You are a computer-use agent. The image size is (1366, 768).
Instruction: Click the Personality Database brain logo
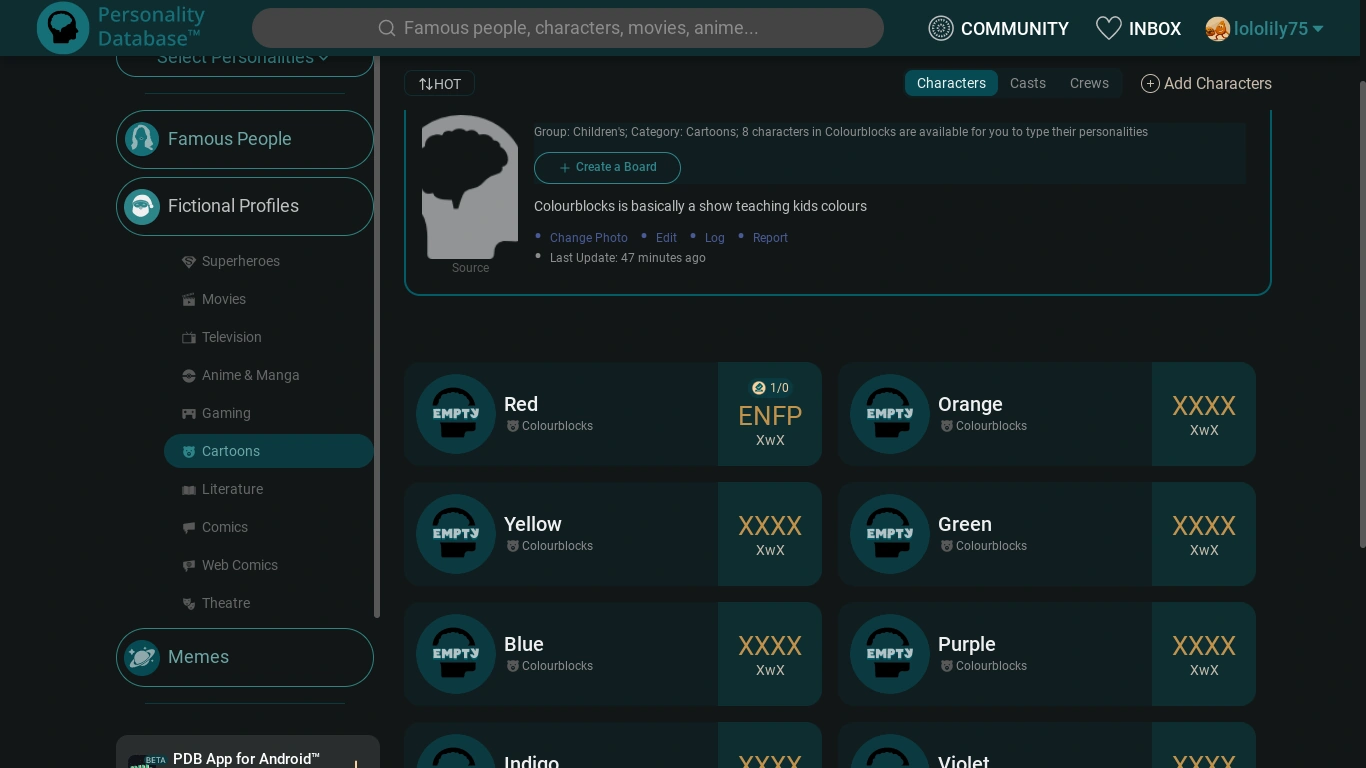(62, 28)
